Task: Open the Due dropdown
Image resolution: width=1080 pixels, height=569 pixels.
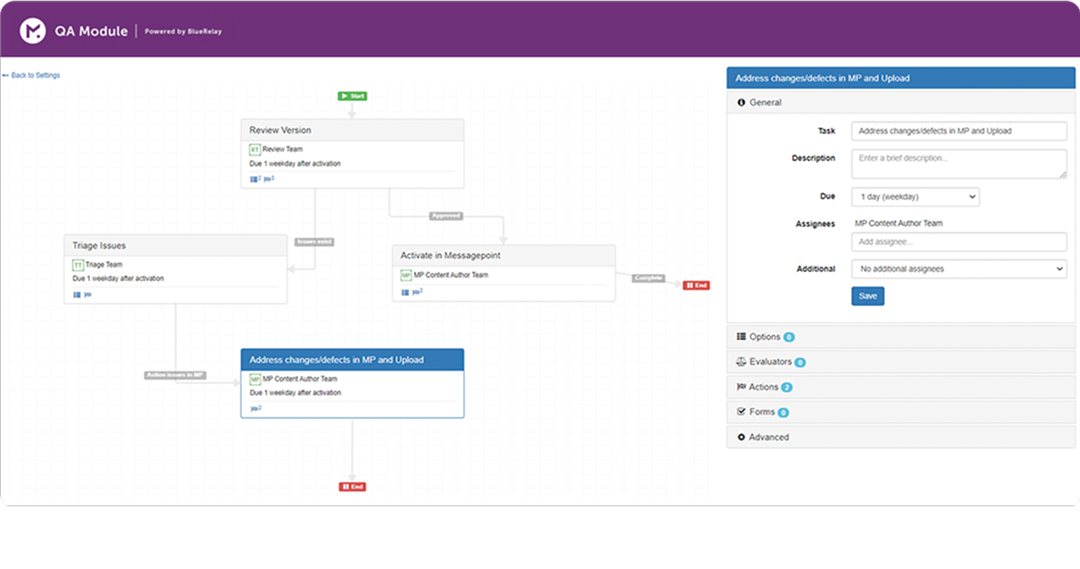Action: point(915,196)
